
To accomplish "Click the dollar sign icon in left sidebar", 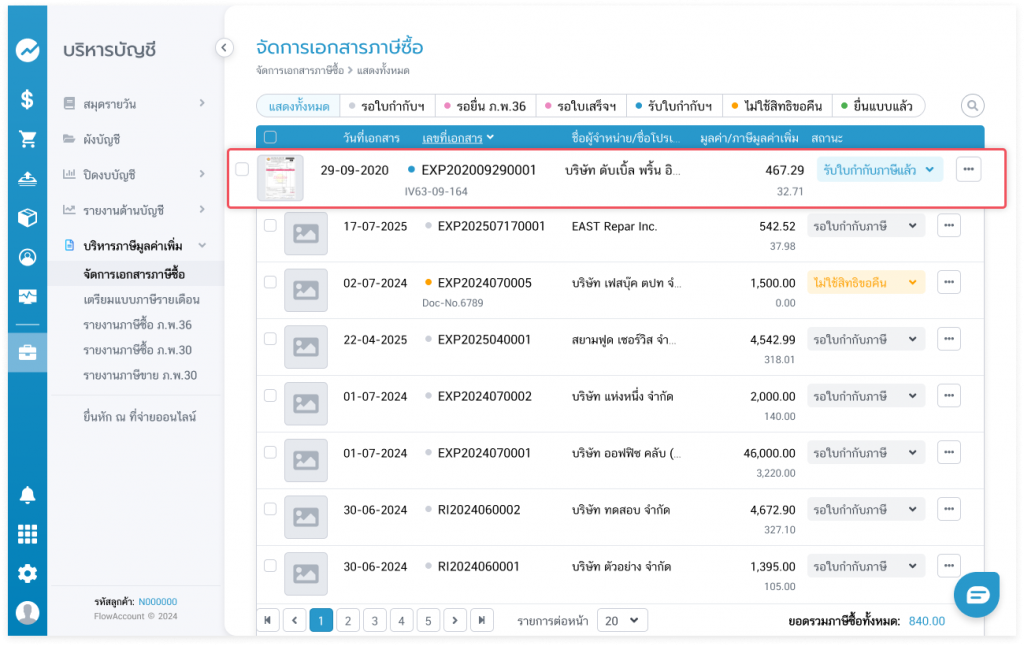I will click(x=27, y=99).
